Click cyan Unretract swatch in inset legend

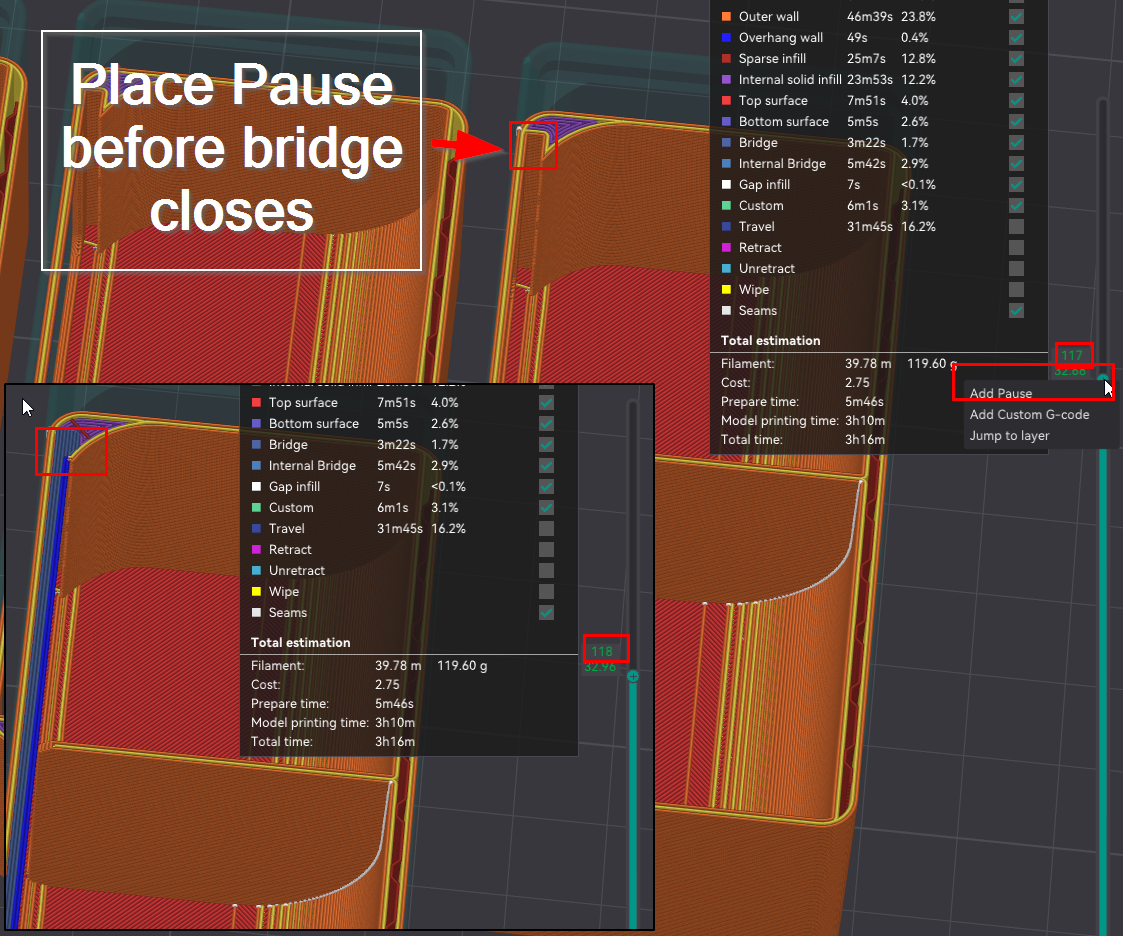pos(256,571)
